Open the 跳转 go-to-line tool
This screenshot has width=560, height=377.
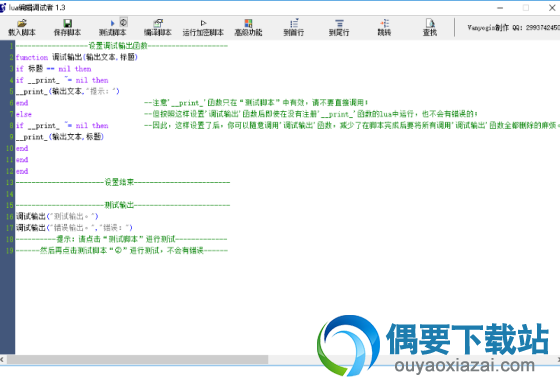coord(384,27)
